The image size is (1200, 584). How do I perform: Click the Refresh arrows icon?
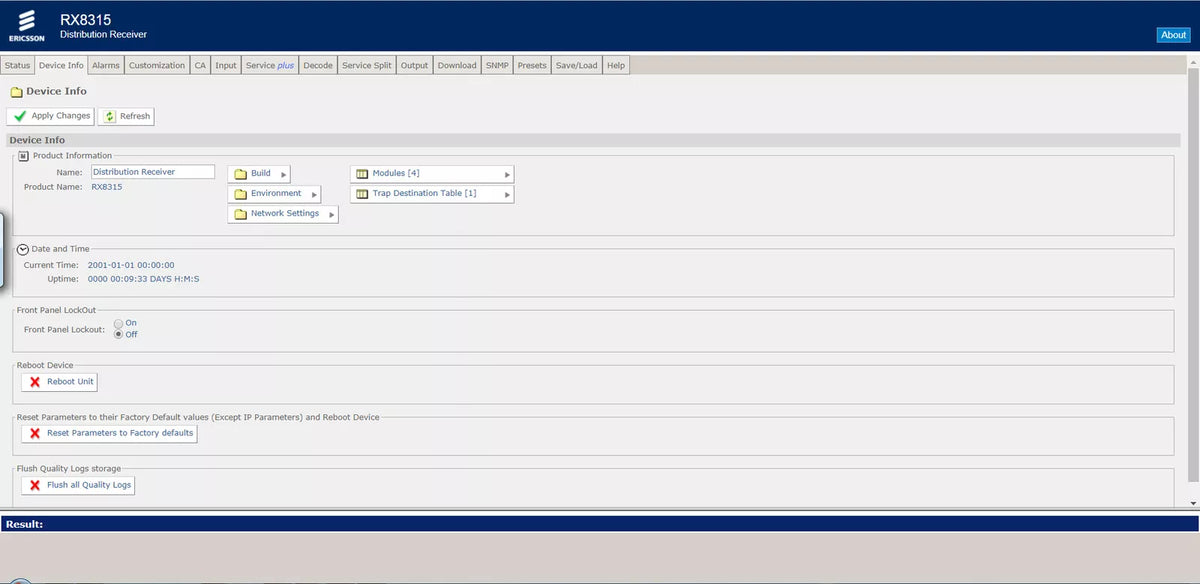(x=109, y=116)
